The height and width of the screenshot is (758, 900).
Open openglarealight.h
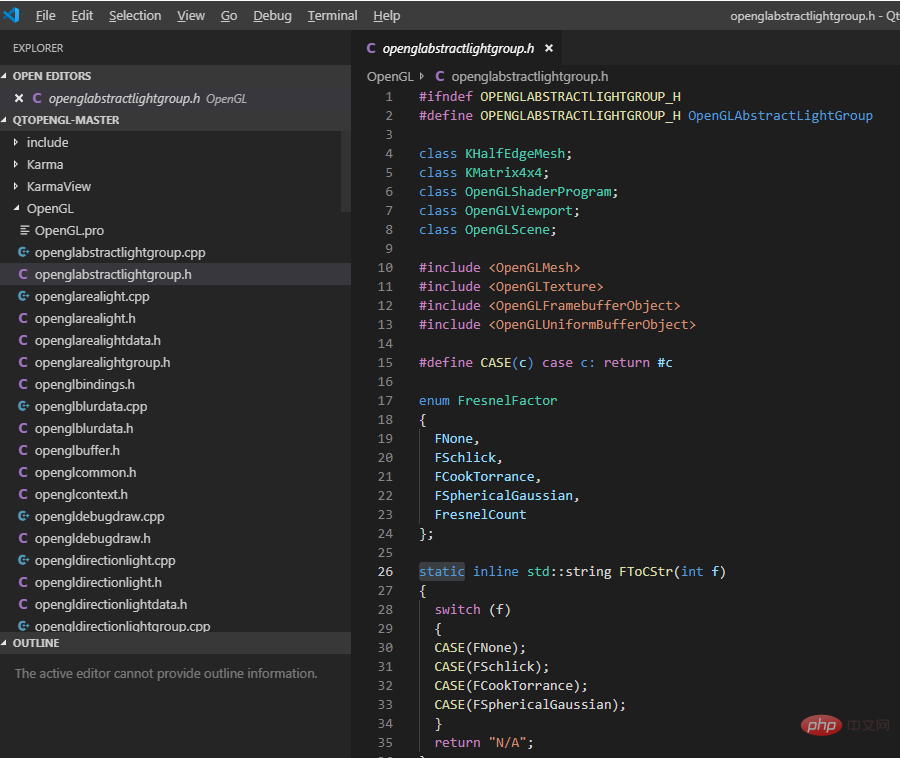(85, 318)
